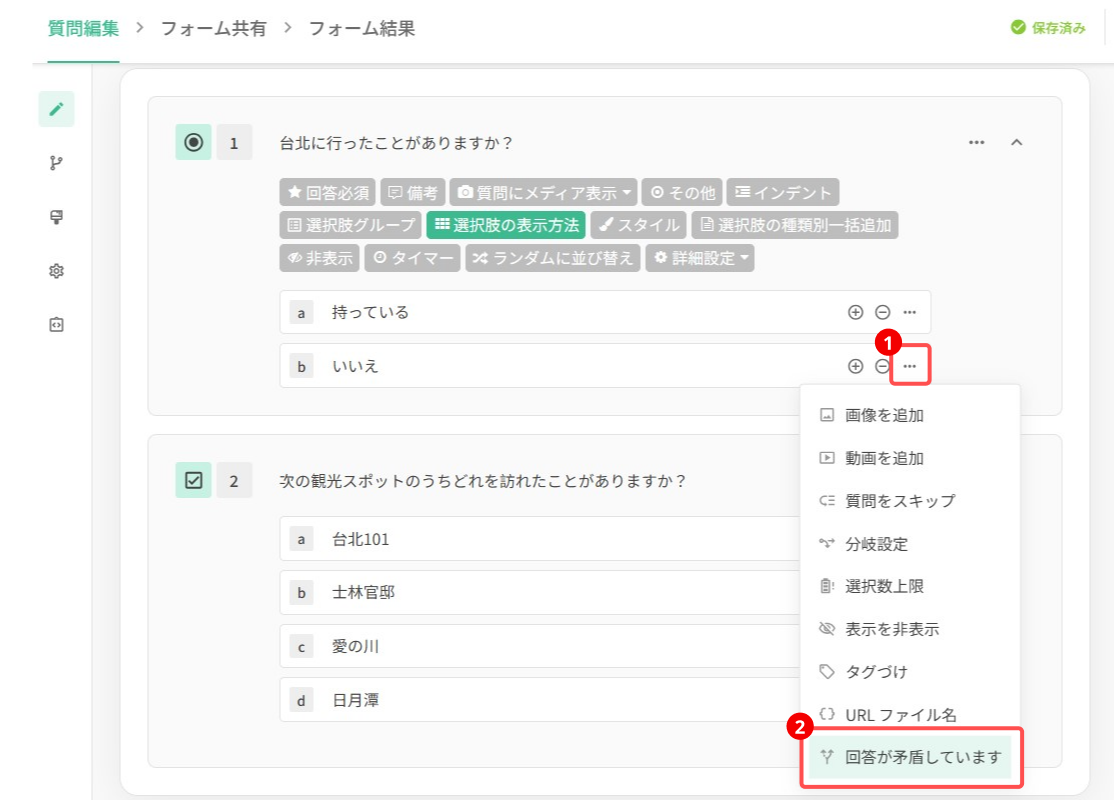This screenshot has width=1114, height=800.
Task: Edit option text 'いいえ'
Action: click(x=355, y=366)
